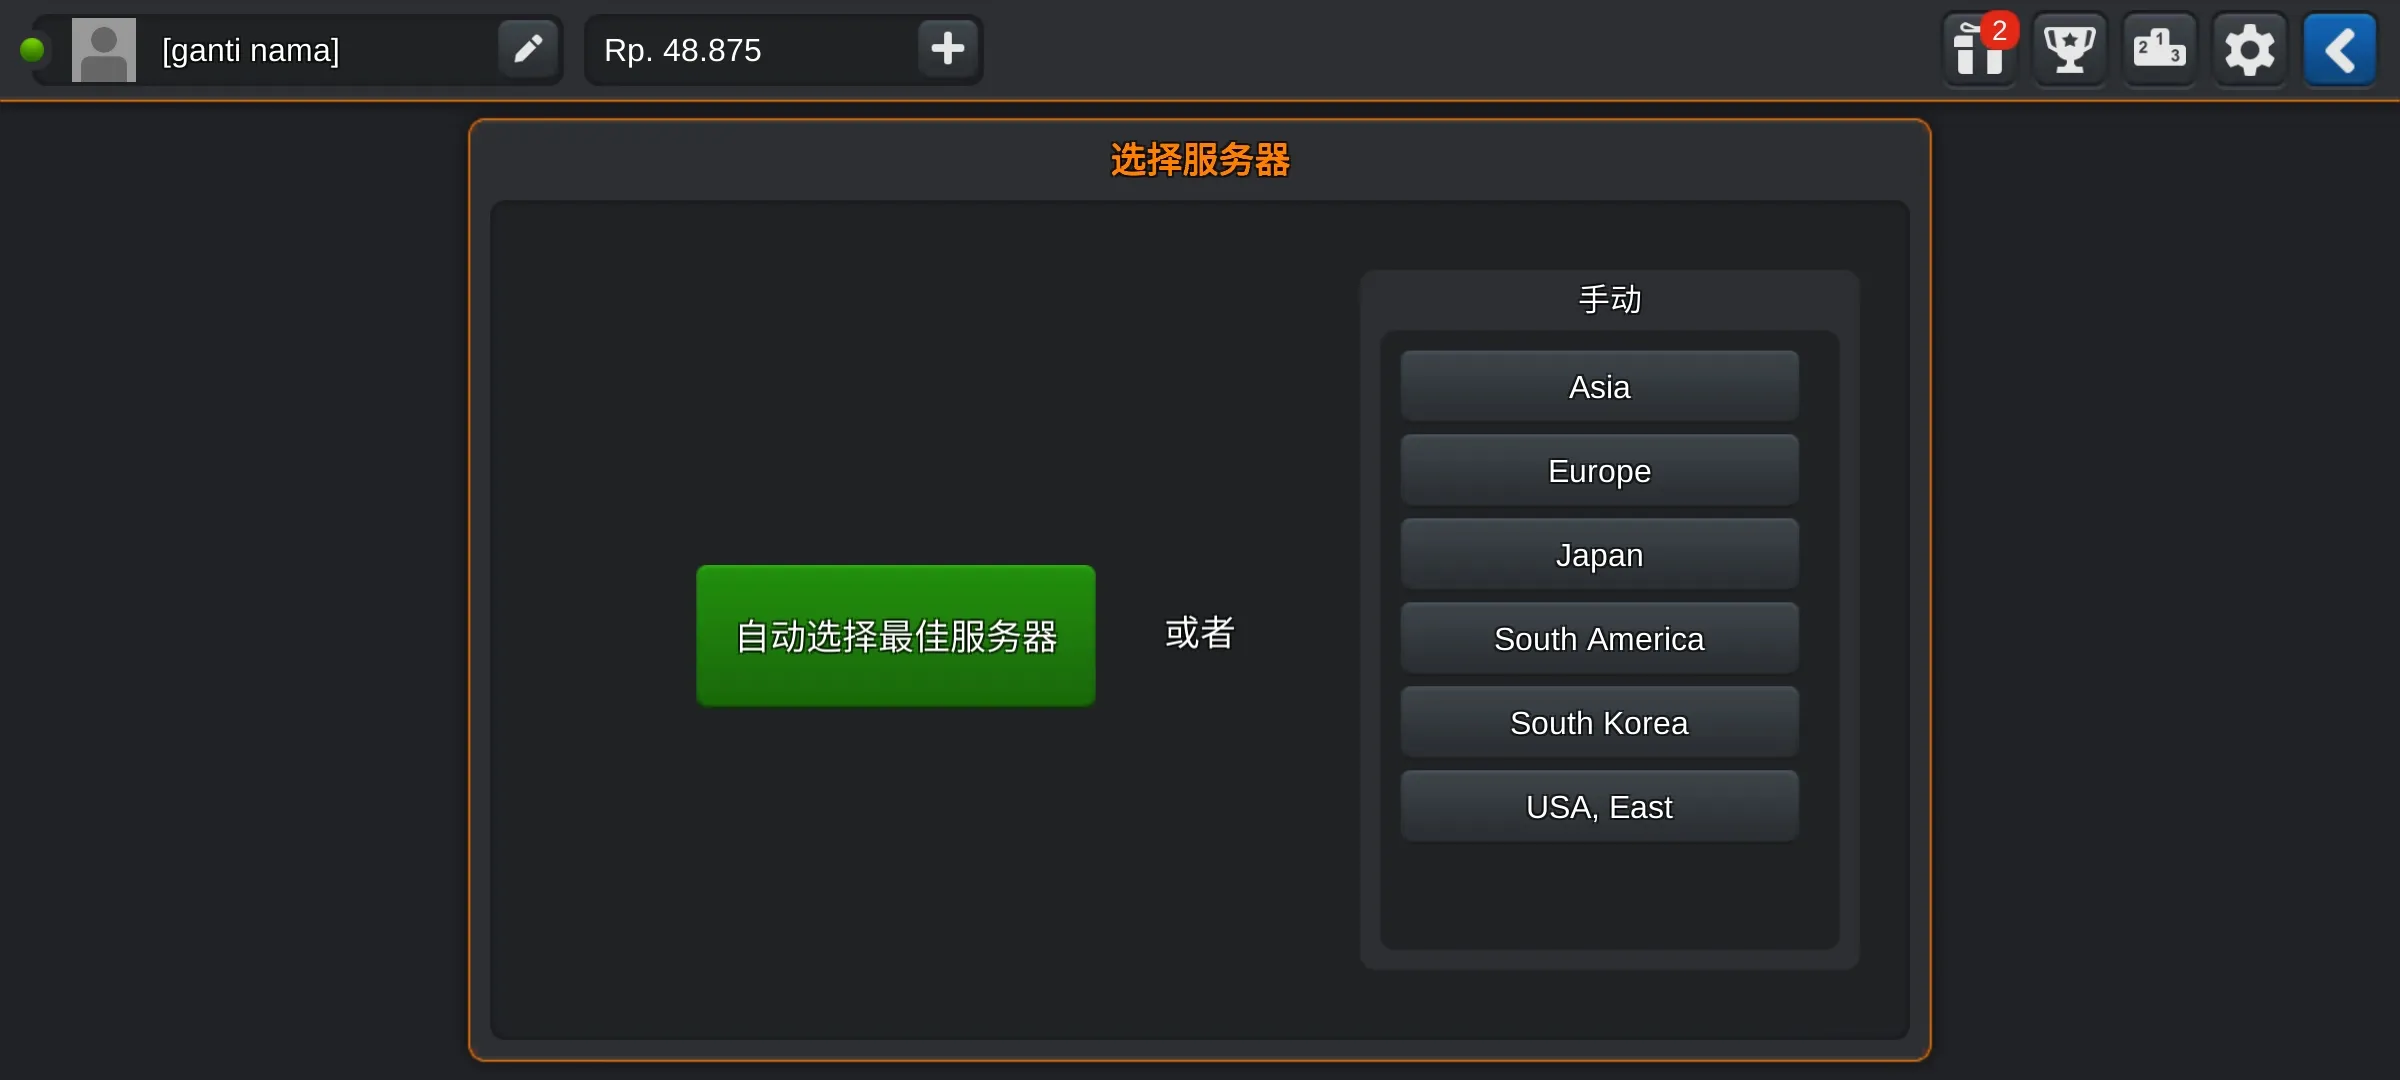This screenshot has width=2400, height=1080.
Task: Click the edit pencil icon for name
Action: point(527,49)
